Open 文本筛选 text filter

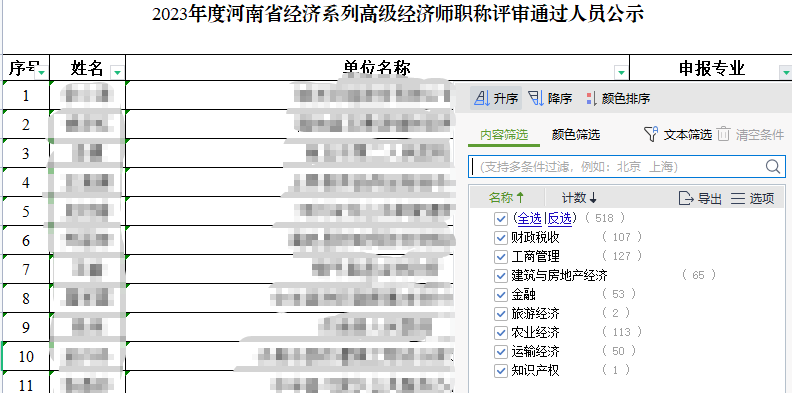click(x=677, y=135)
